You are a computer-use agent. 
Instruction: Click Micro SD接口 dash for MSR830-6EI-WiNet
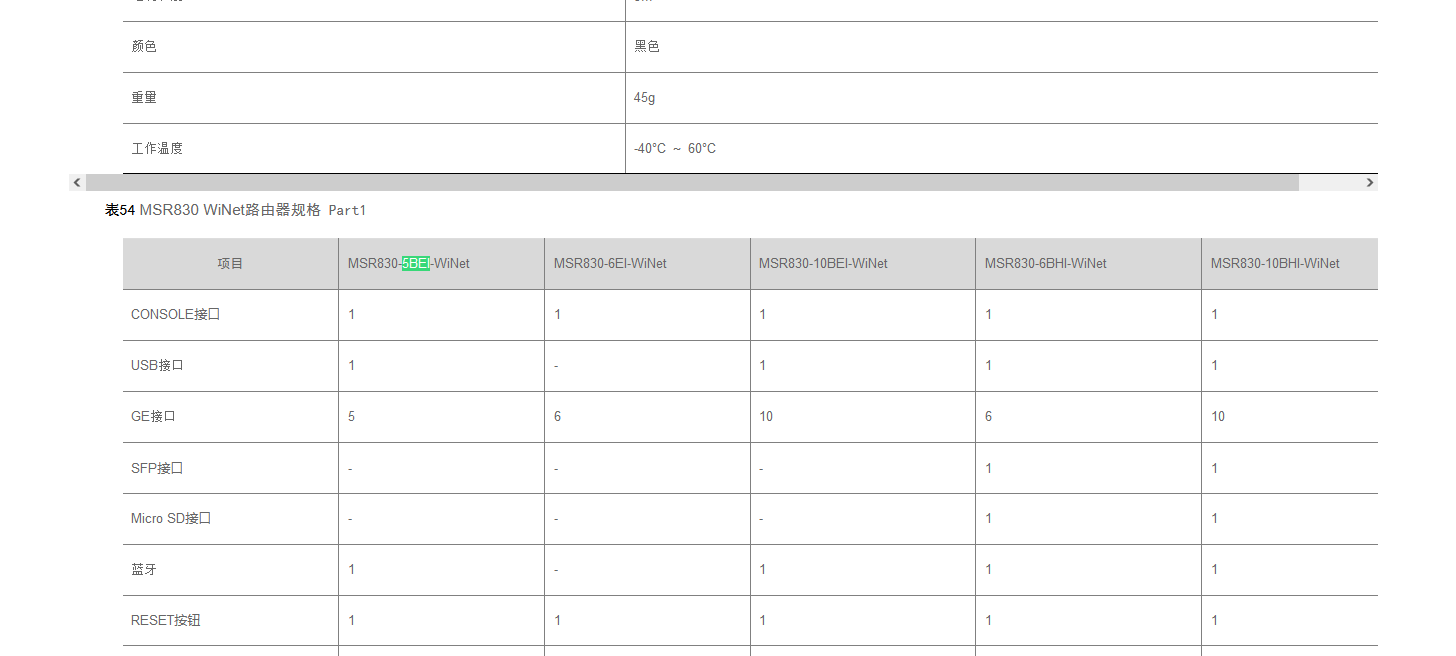tap(556, 519)
